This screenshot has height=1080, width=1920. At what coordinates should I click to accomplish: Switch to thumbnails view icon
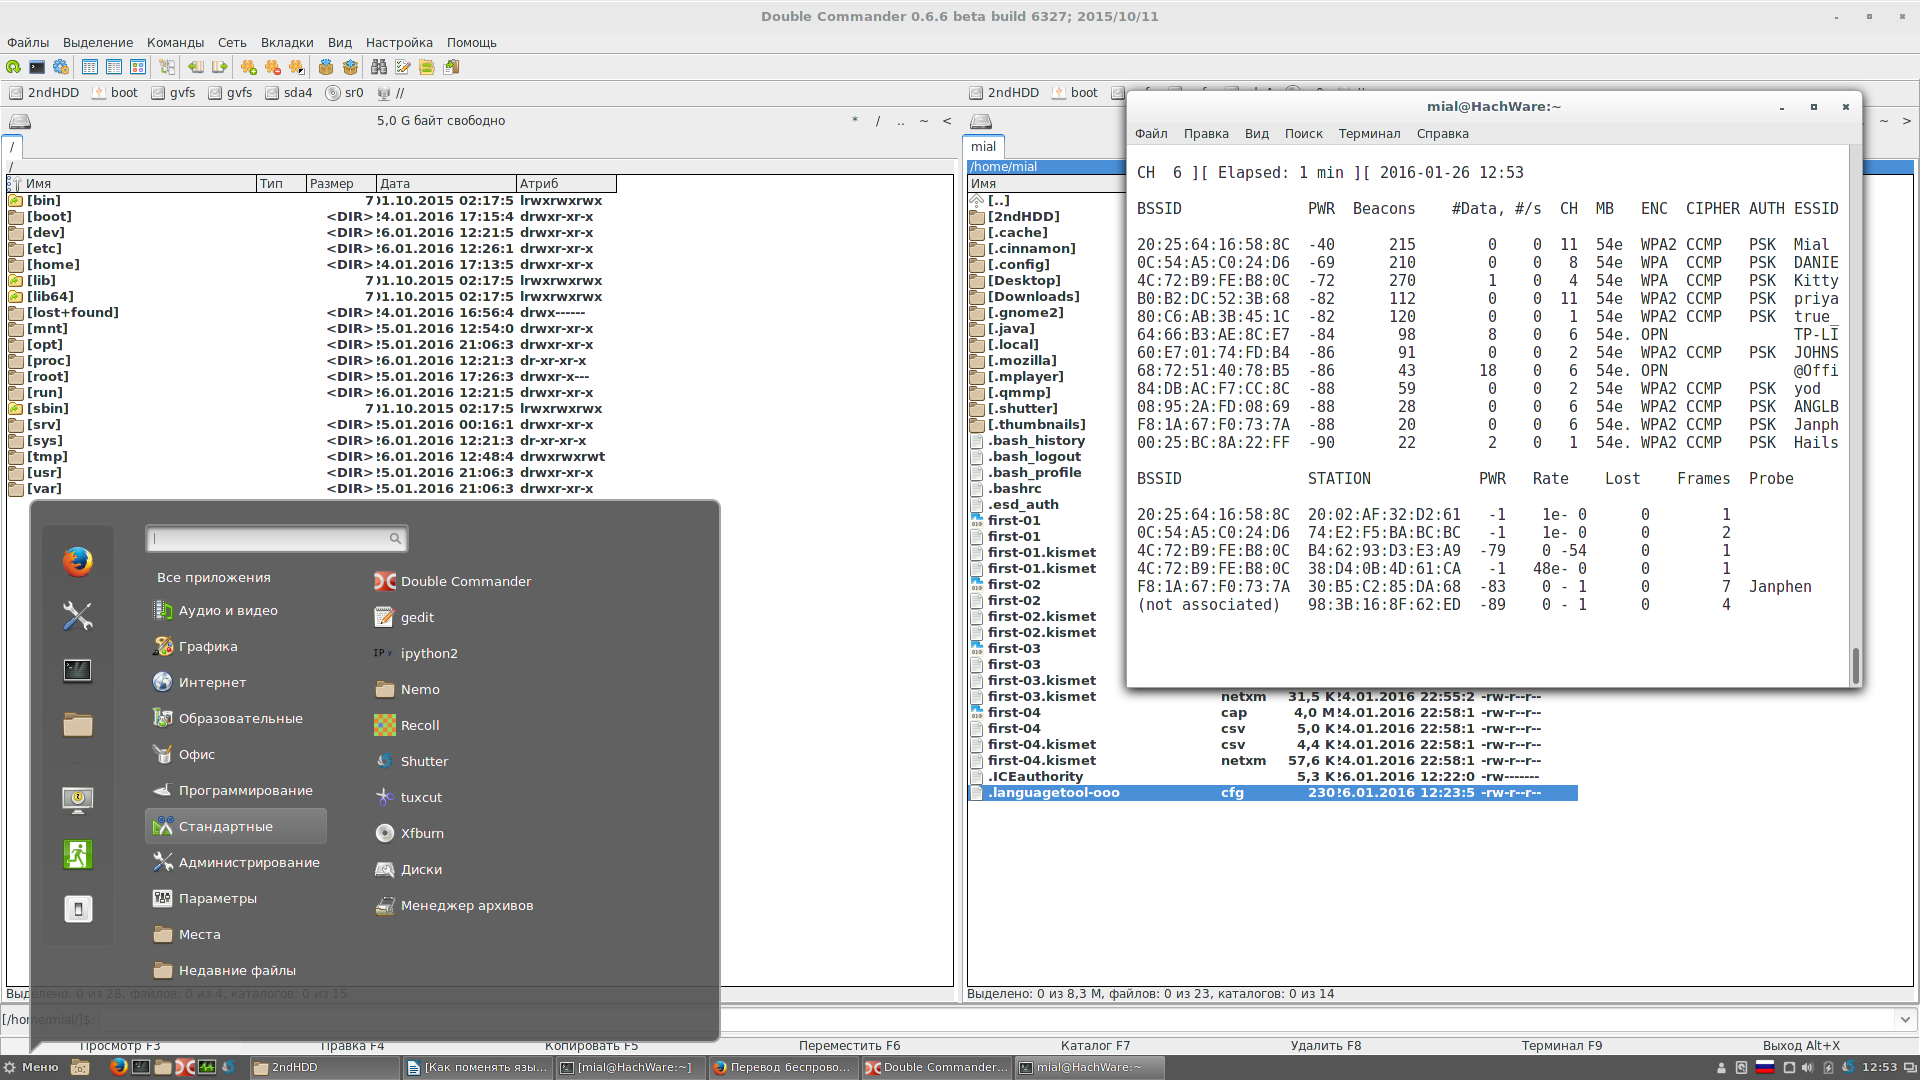(138, 67)
